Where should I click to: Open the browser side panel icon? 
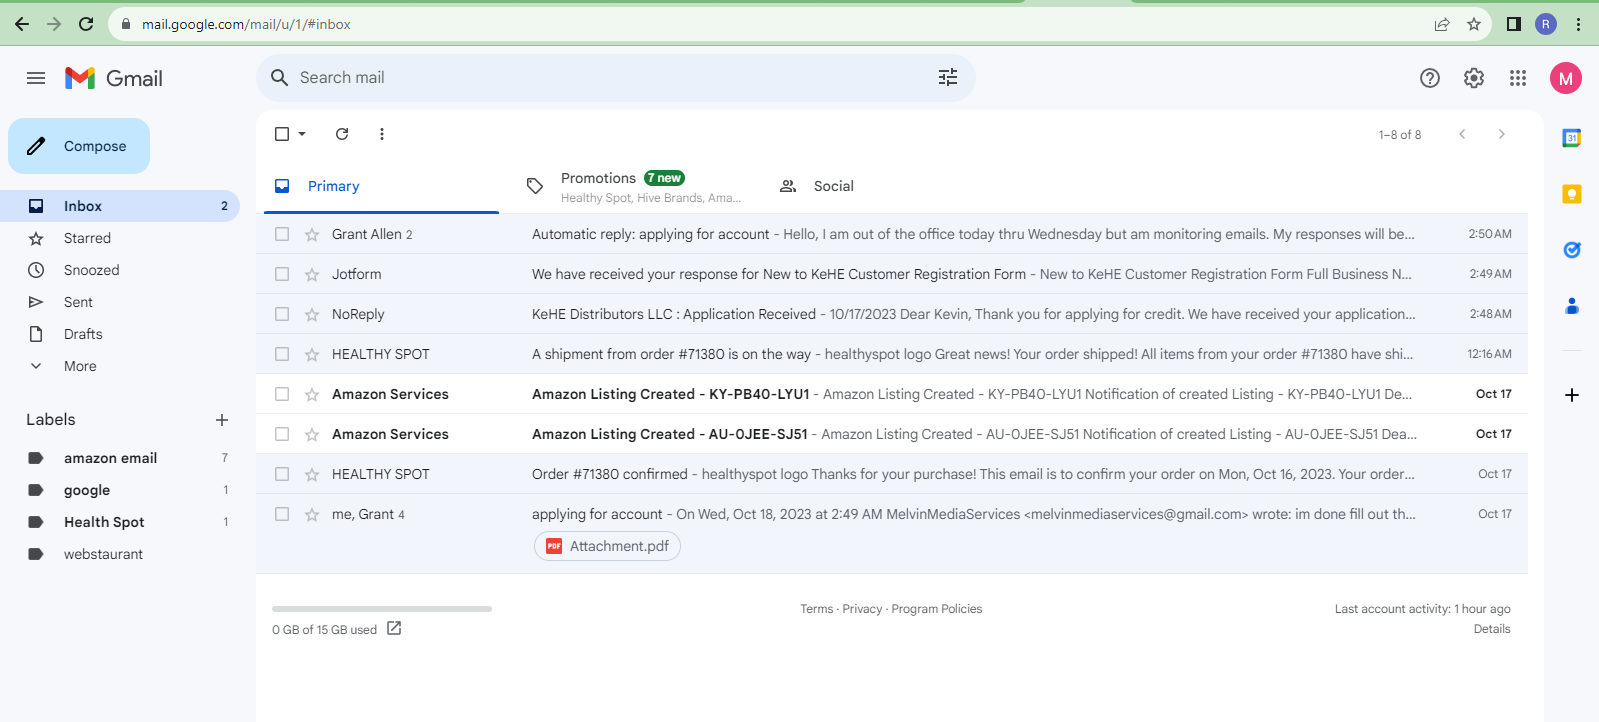click(1514, 24)
